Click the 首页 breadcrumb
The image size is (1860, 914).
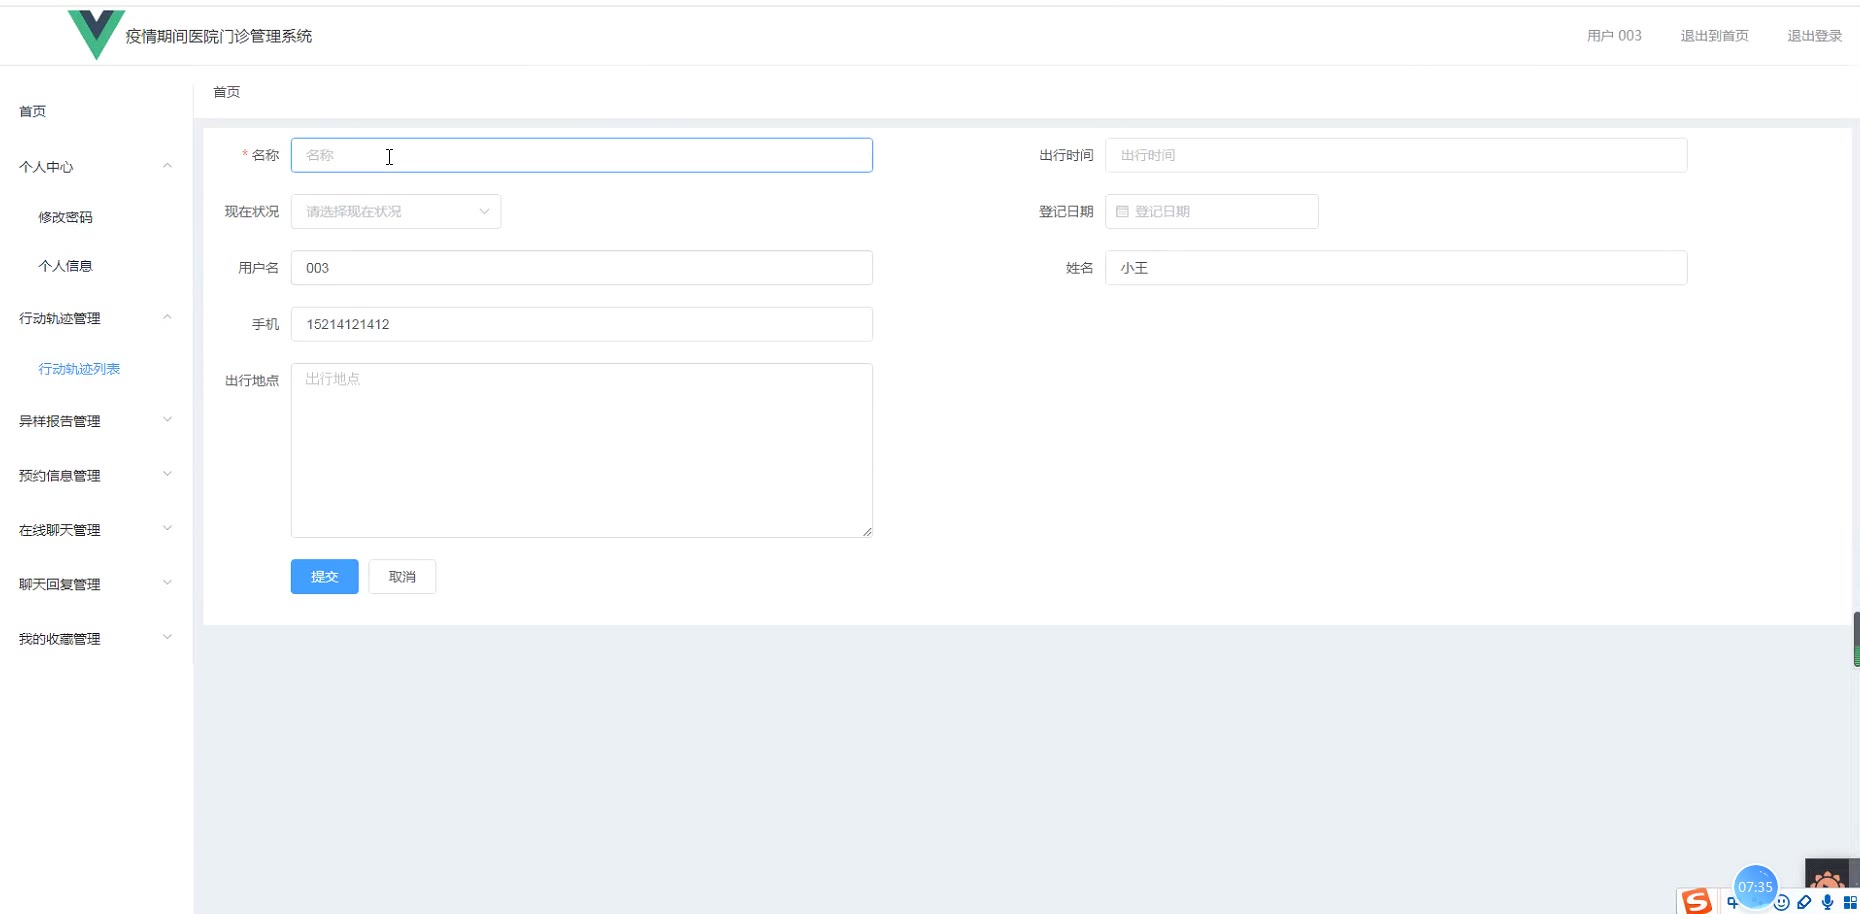coord(226,92)
